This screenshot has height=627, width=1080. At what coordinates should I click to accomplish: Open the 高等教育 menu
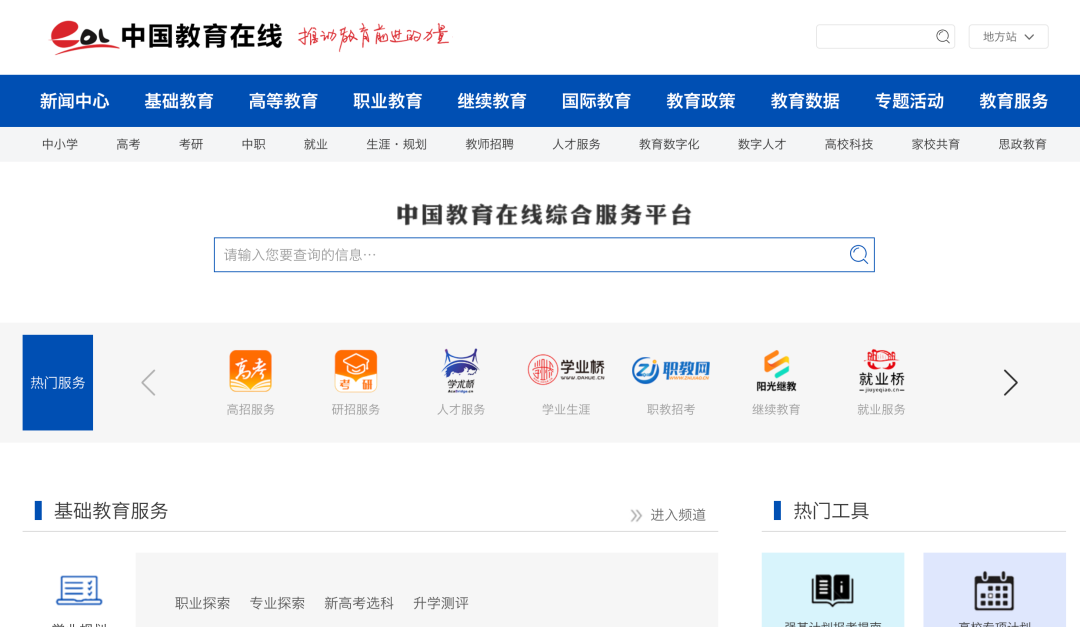(x=283, y=101)
